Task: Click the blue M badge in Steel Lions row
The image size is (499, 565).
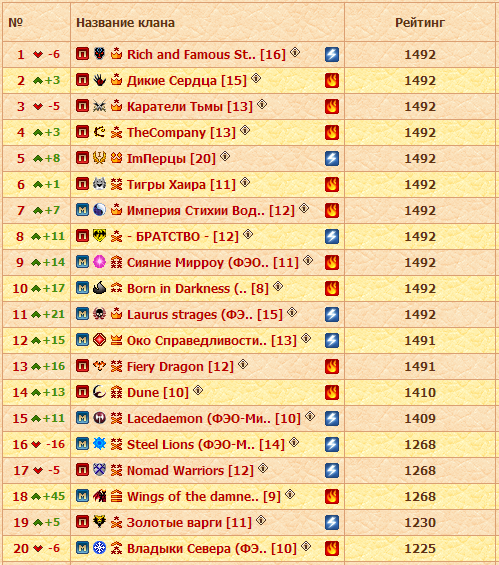Action: [83, 444]
